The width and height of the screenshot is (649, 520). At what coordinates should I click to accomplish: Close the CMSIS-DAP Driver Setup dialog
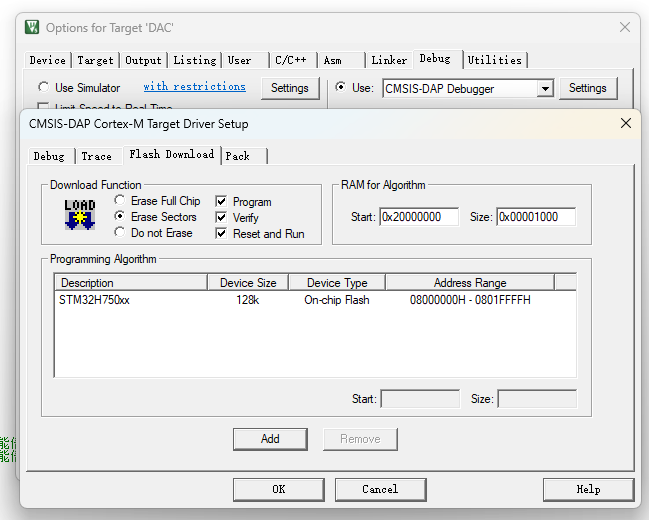point(626,123)
